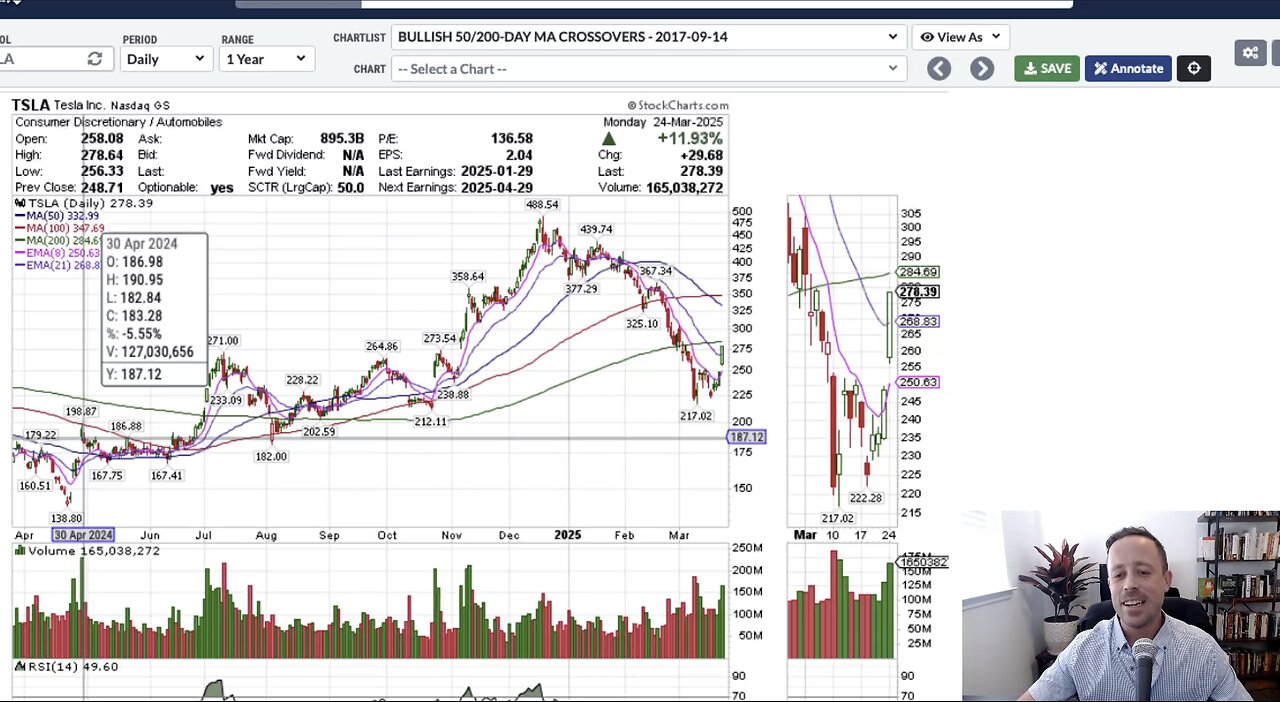Image resolution: width=1280 pixels, height=702 pixels.
Task: Click the TSLA Tesla Inc. chart title
Action: [91, 105]
